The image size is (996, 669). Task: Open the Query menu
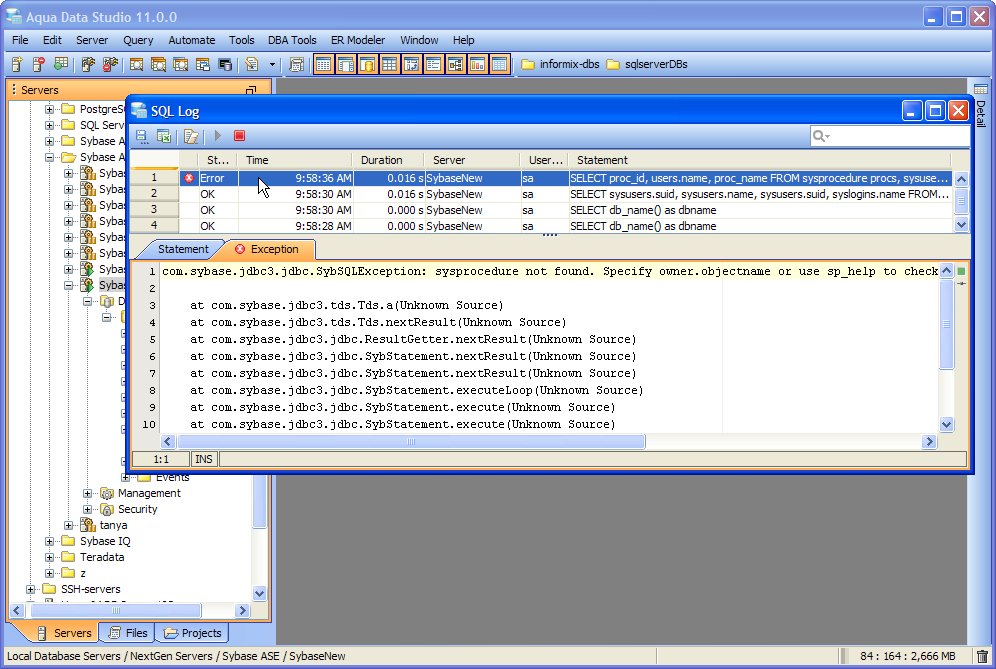[x=138, y=40]
